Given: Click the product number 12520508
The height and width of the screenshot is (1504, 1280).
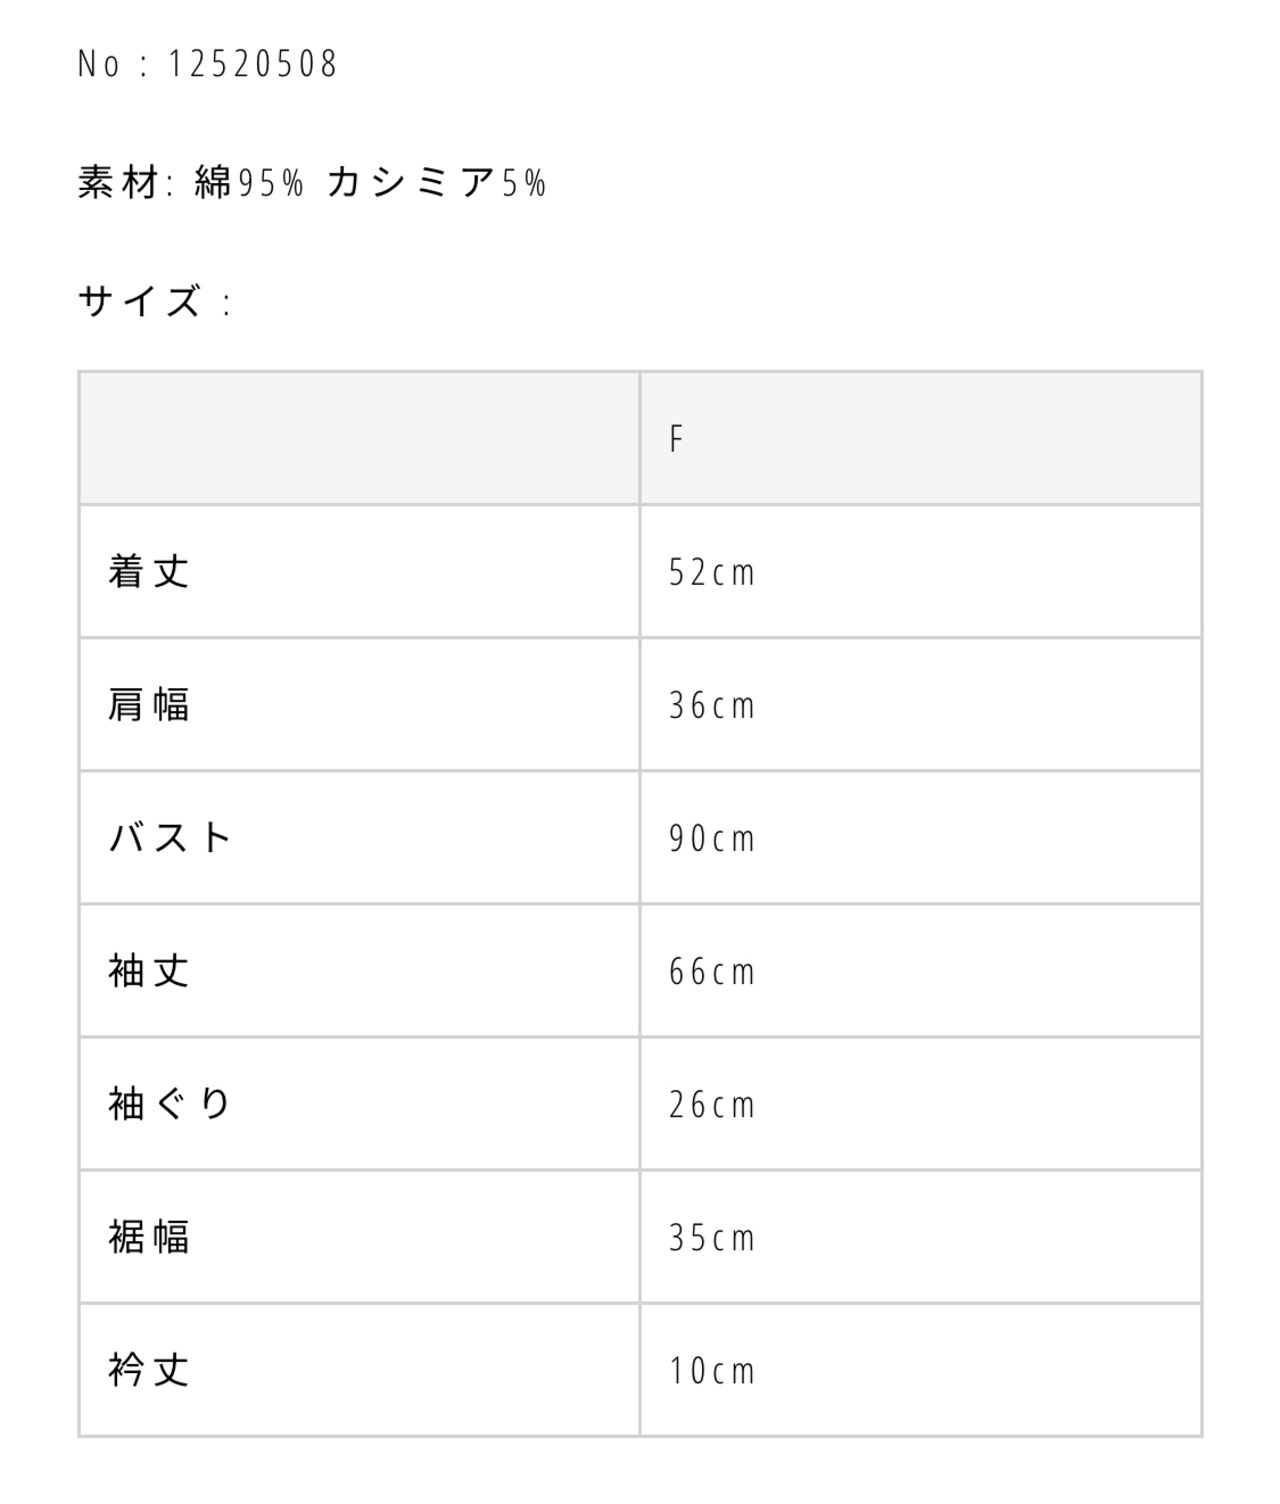Looking at the screenshot, I should [x=252, y=65].
